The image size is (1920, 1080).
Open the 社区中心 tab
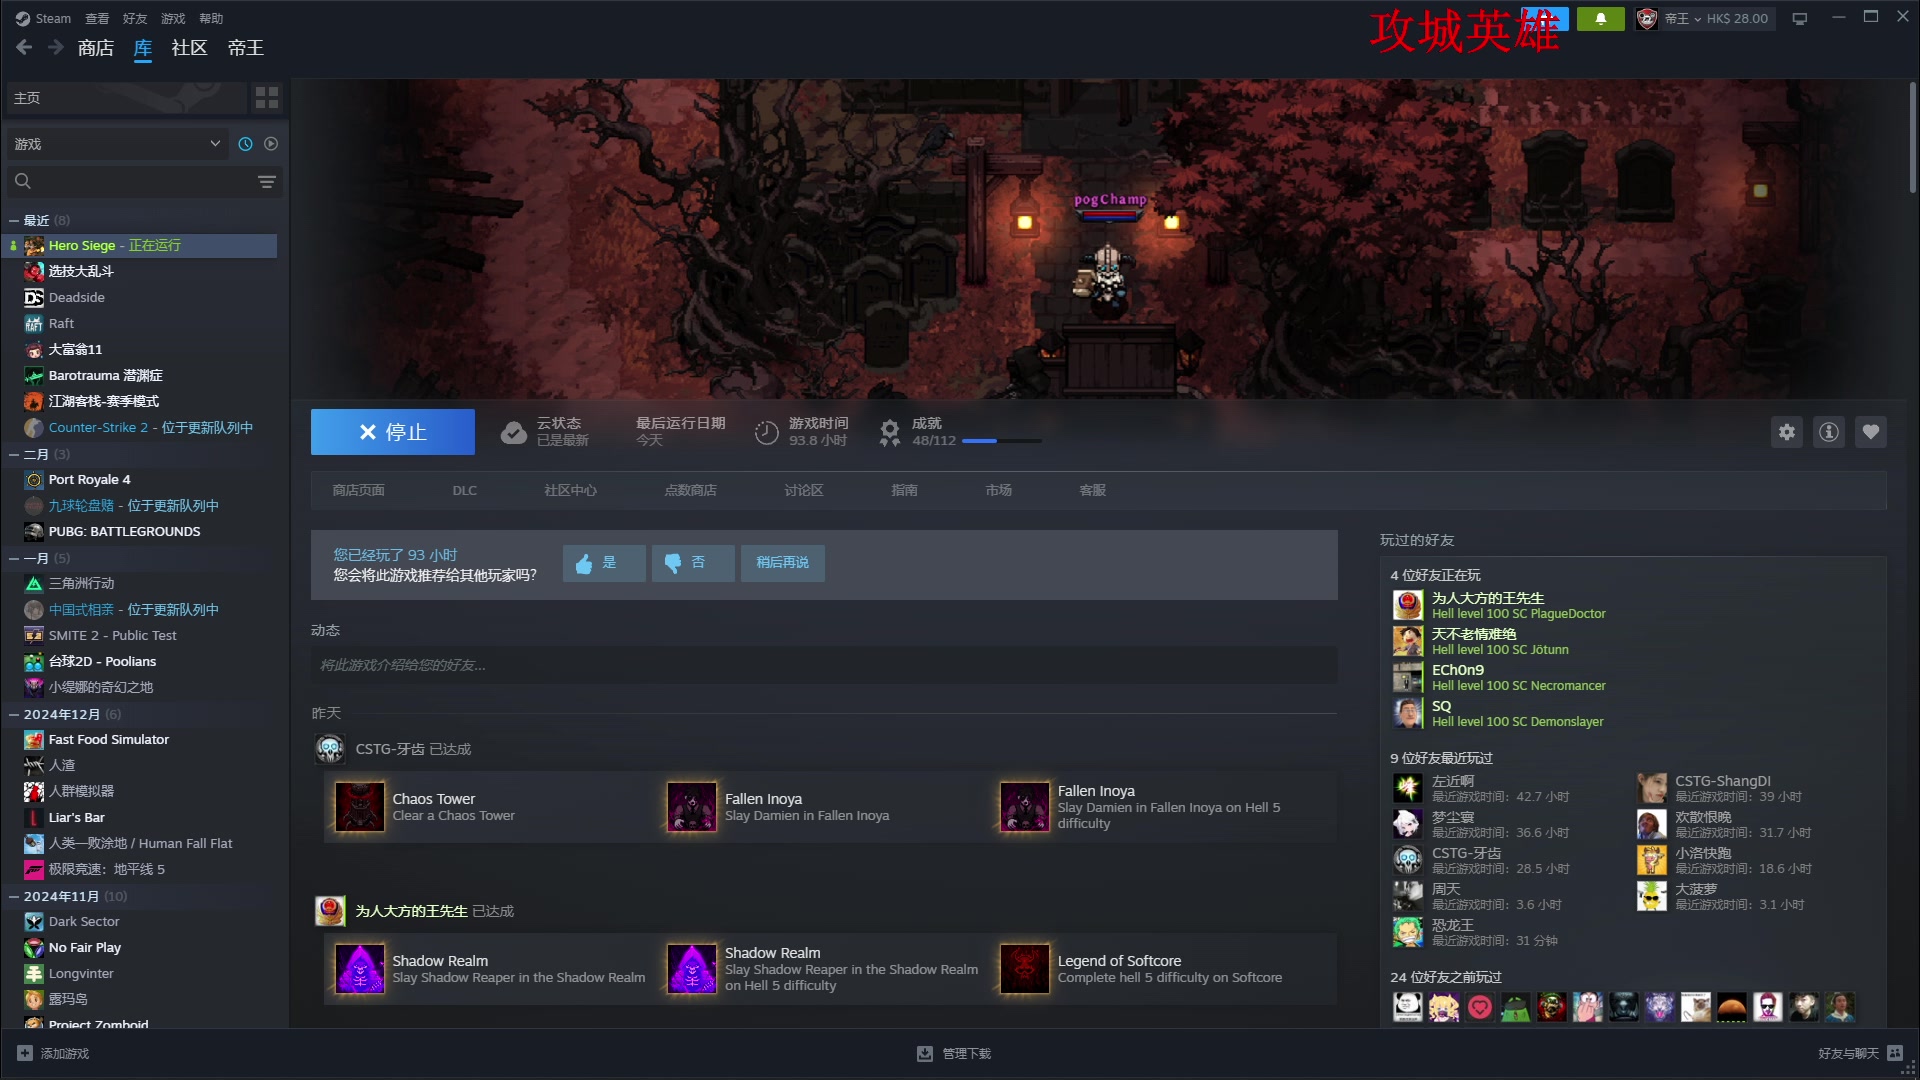[570, 490]
